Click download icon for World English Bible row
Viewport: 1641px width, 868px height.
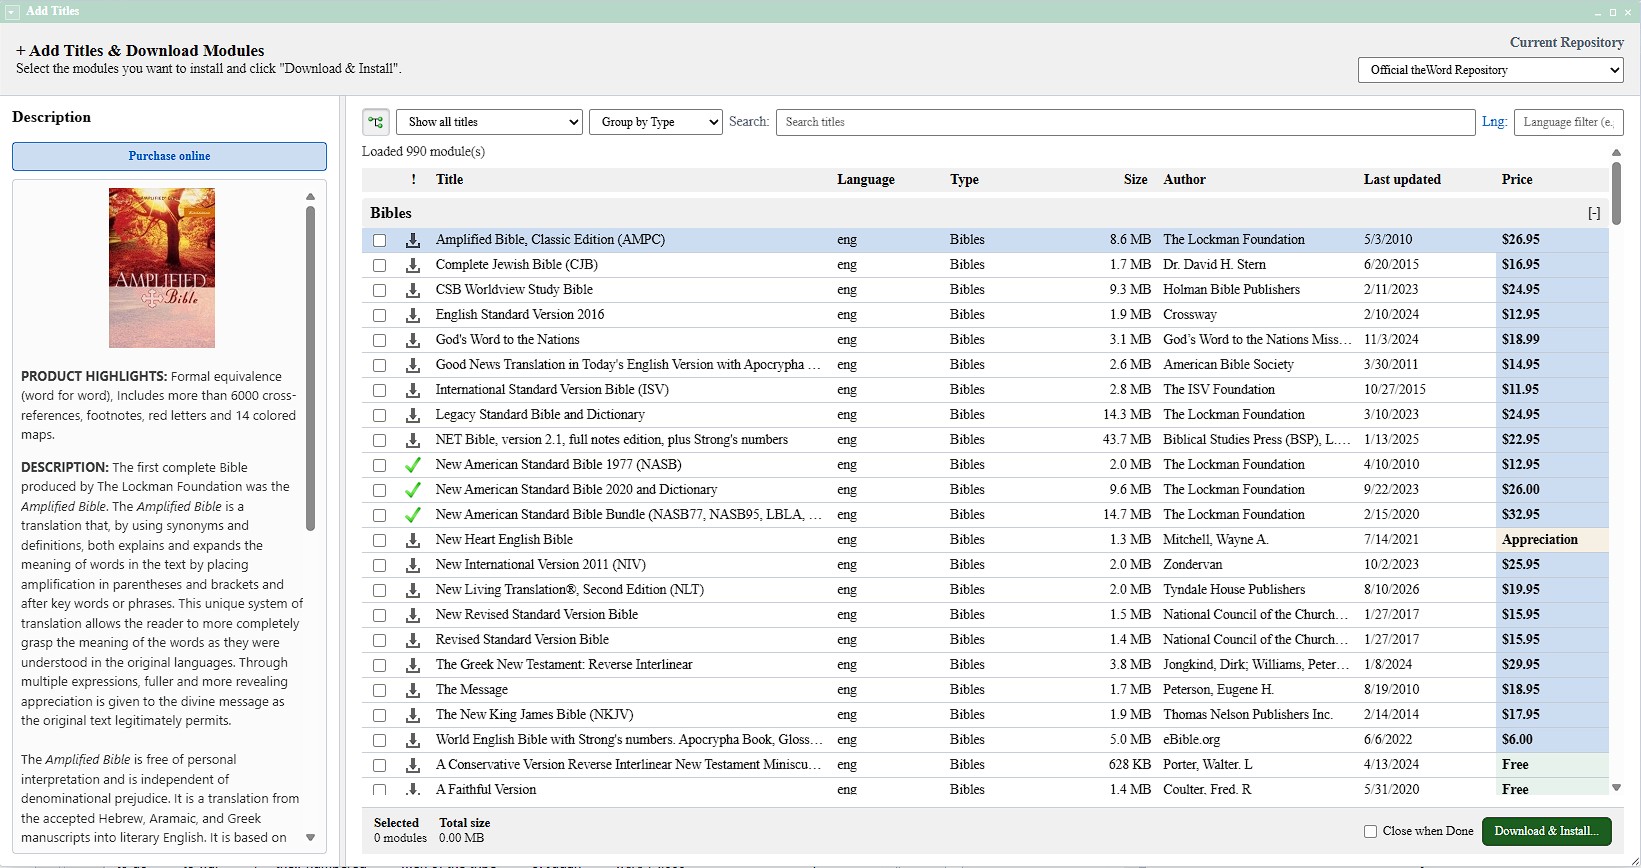[x=412, y=740]
